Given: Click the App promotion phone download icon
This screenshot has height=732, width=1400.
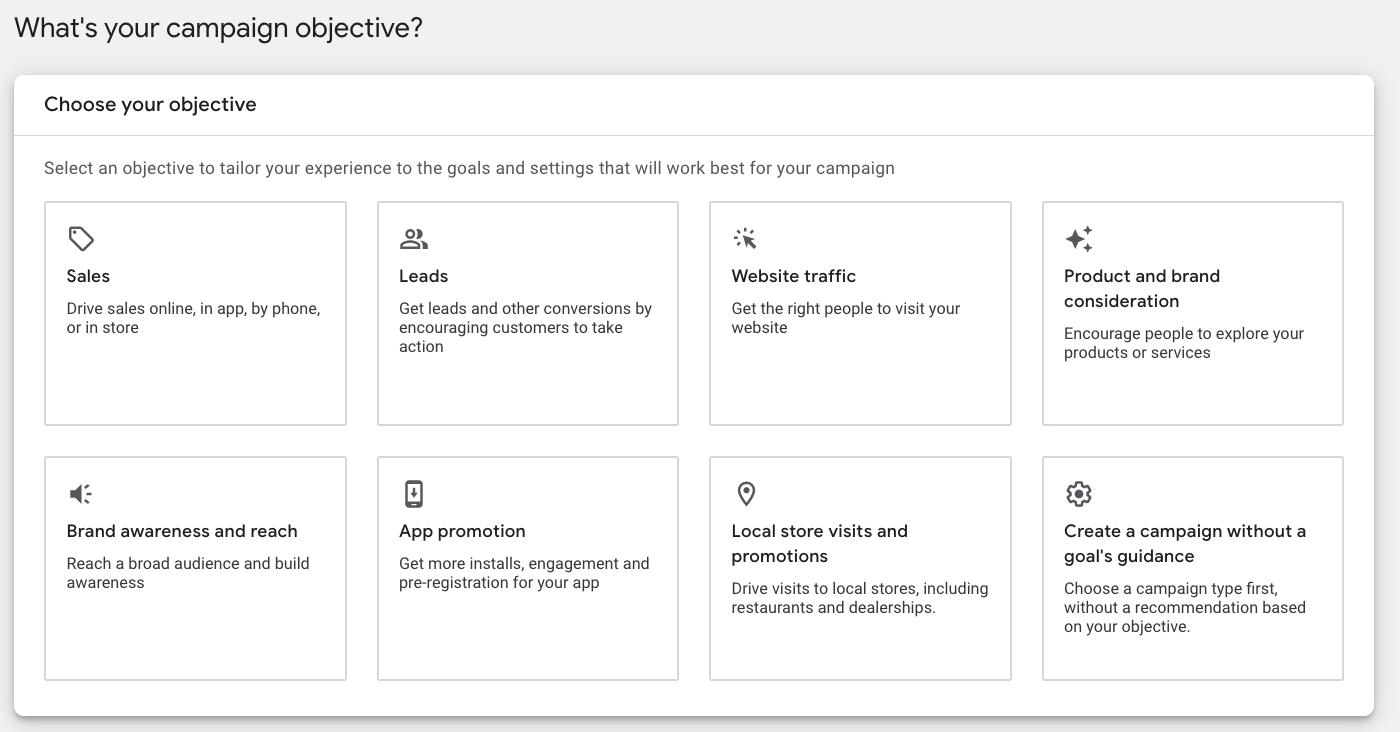Looking at the screenshot, I should click(413, 494).
